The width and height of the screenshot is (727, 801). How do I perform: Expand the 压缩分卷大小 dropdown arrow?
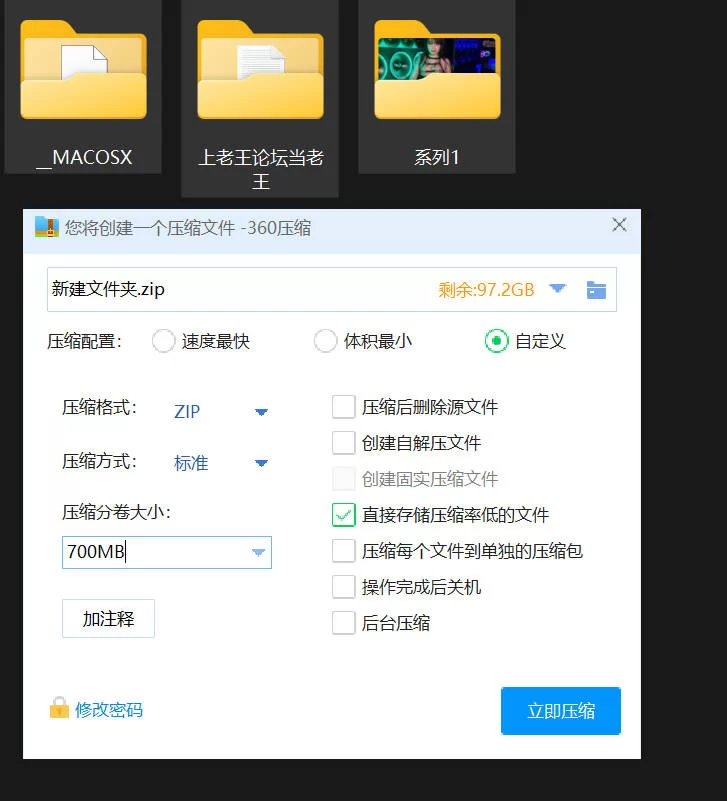[259, 552]
